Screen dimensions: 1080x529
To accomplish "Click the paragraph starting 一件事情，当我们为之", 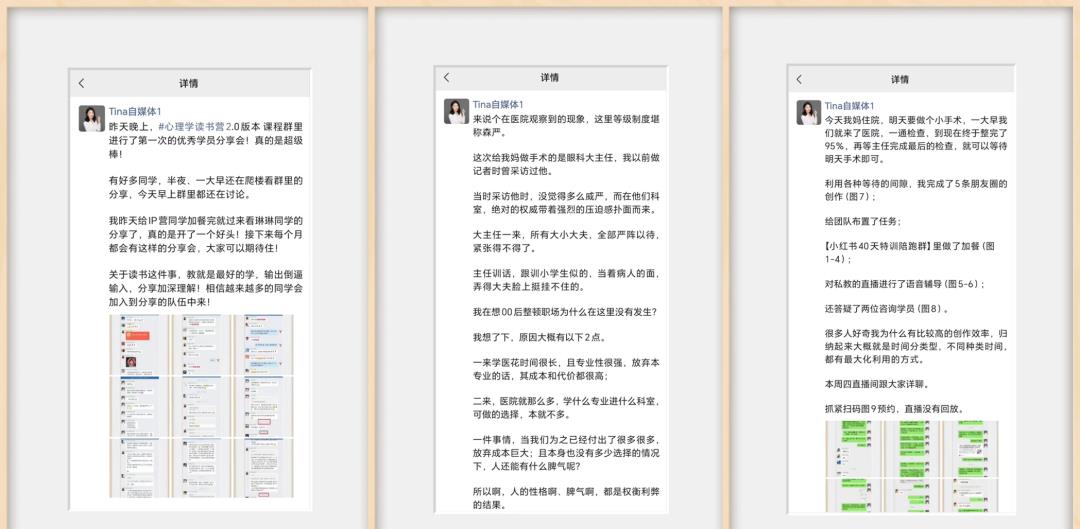I will coord(567,453).
